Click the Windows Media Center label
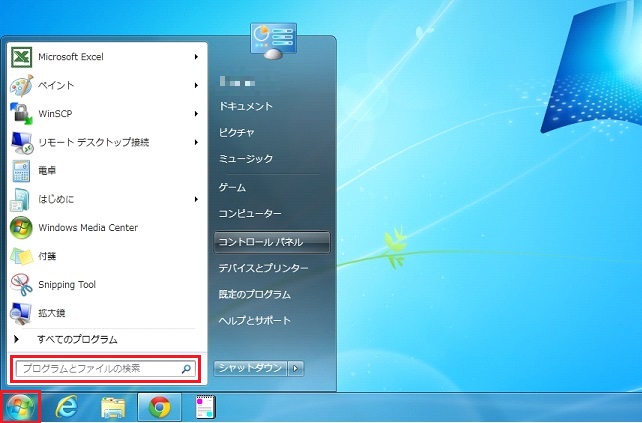Screen dimensions: 642x423 click(88, 228)
